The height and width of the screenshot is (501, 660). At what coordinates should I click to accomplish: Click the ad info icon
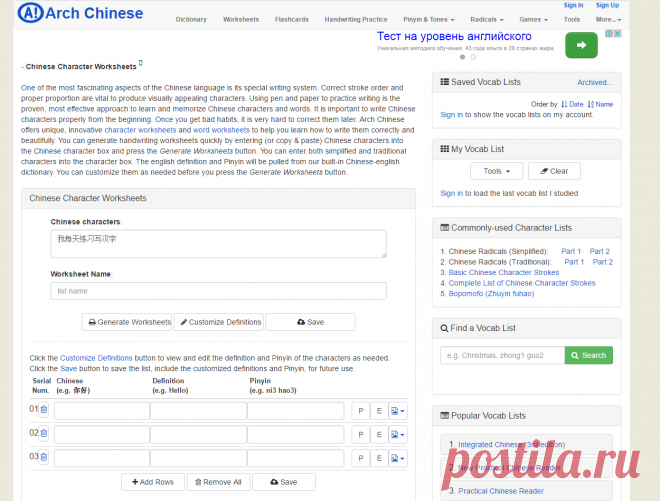pos(609,34)
